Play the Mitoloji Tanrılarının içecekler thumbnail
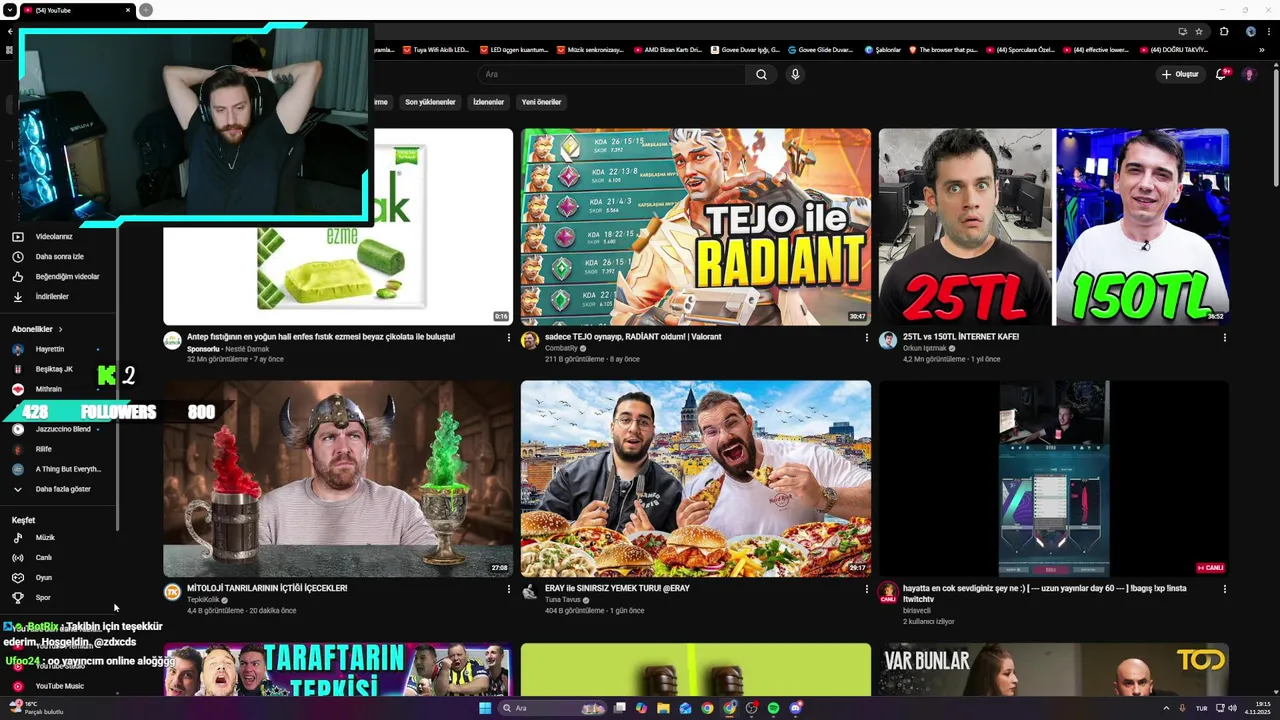1280x720 pixels. (x=338, y=479)
